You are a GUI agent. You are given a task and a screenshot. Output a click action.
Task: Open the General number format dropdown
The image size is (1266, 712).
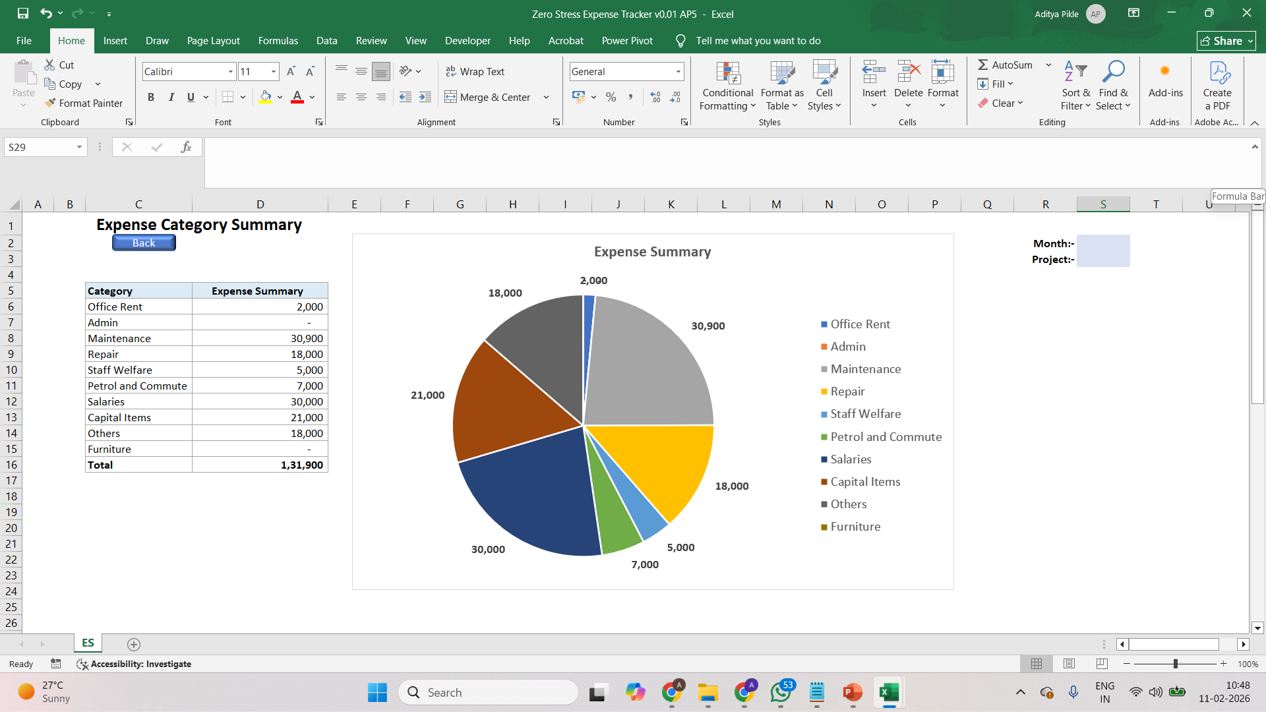(678, 72)
